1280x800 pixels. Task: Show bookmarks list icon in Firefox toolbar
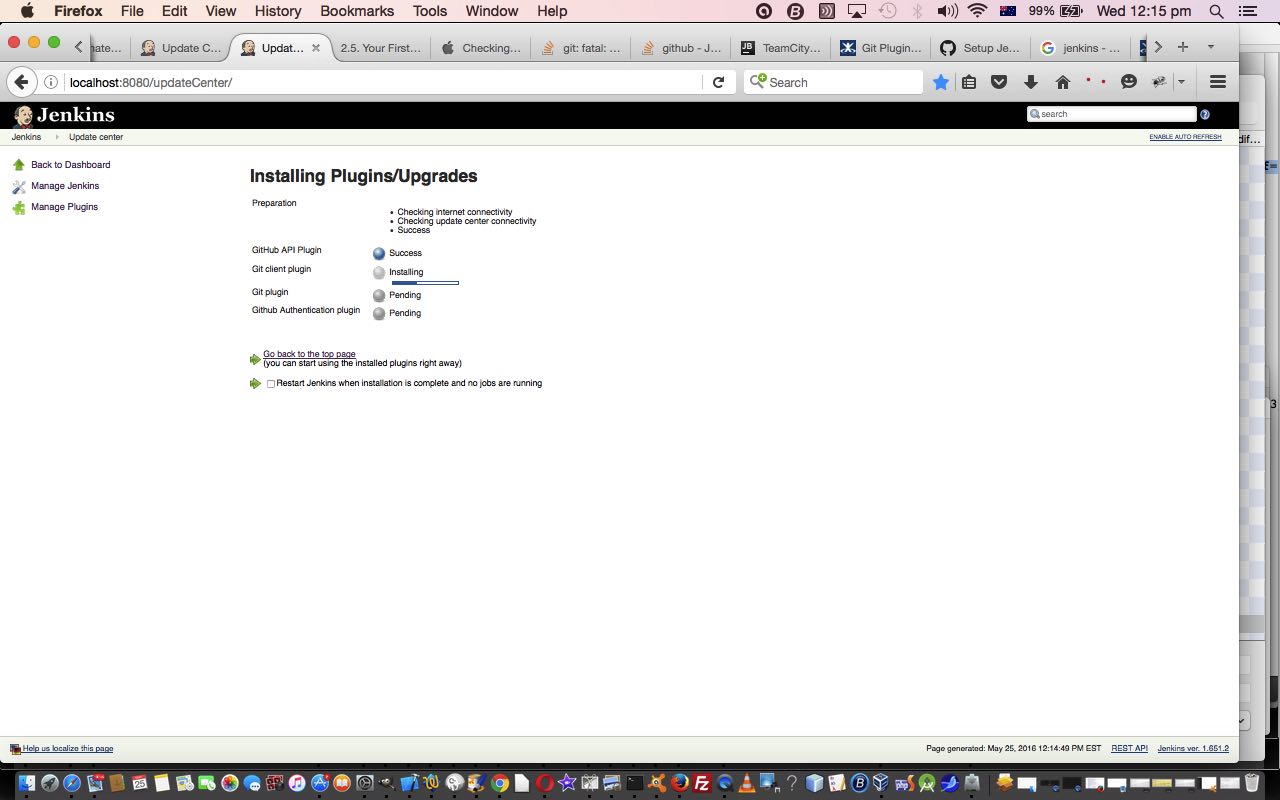[x=969, y=82]
